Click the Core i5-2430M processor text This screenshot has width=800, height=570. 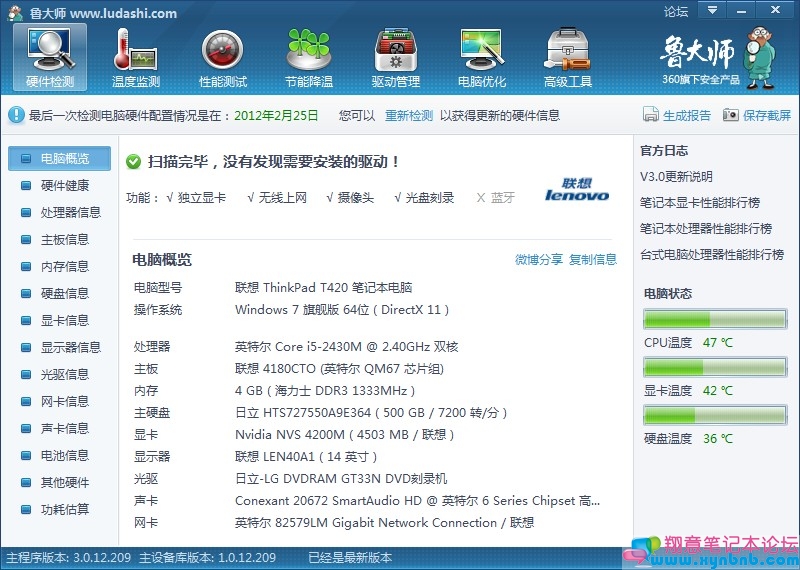pos(346,347)
